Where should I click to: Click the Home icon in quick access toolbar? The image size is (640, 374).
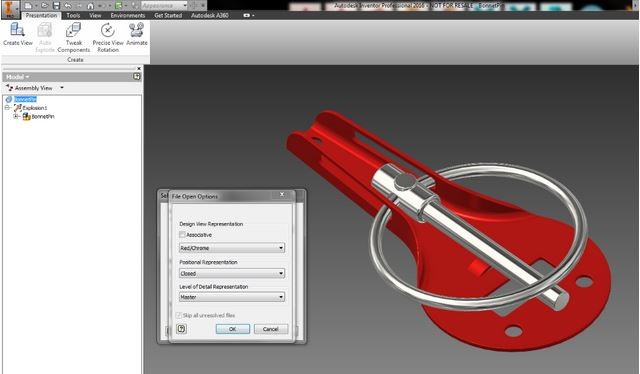click(x=91, y=6)
